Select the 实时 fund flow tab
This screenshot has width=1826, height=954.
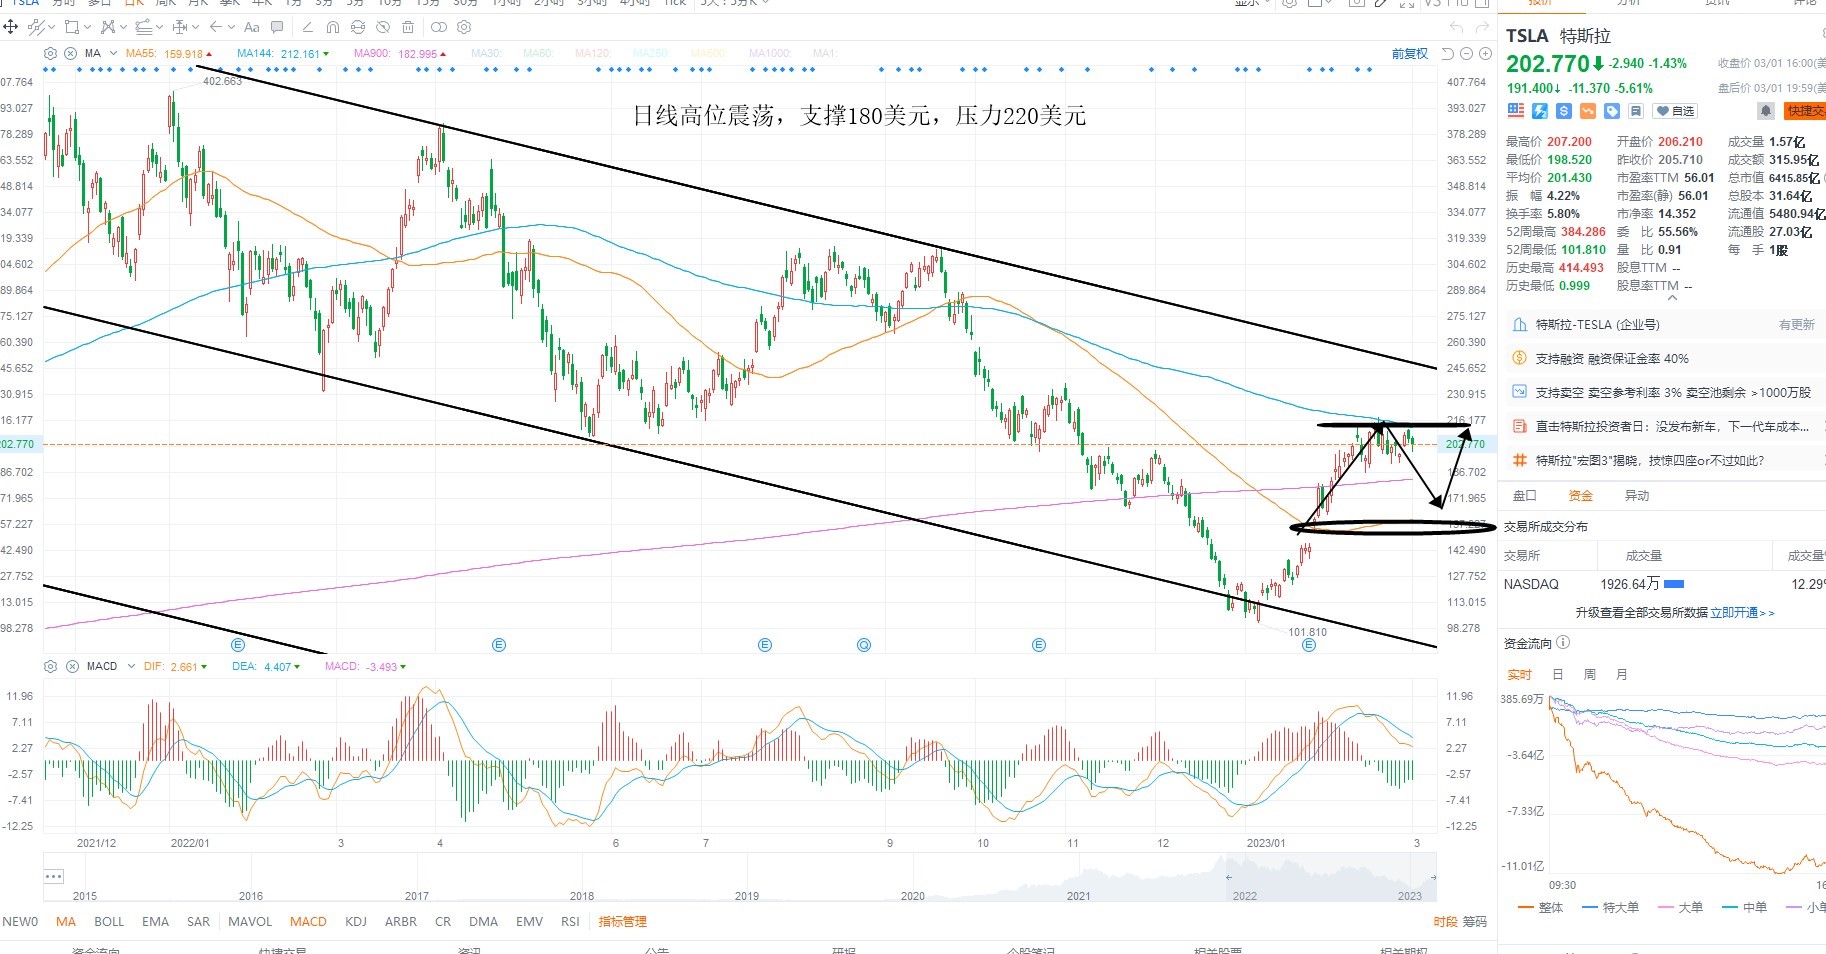click(x=1519, y=675)
